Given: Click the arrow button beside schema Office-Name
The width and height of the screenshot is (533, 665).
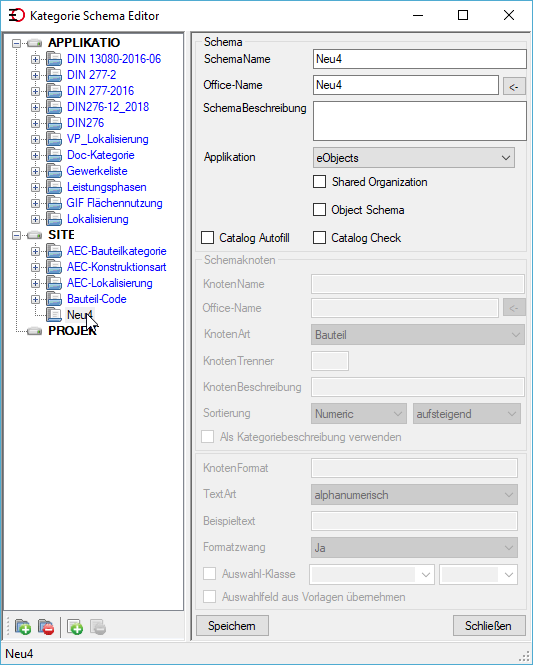Looking at the screenshot, I should (514, 87).
